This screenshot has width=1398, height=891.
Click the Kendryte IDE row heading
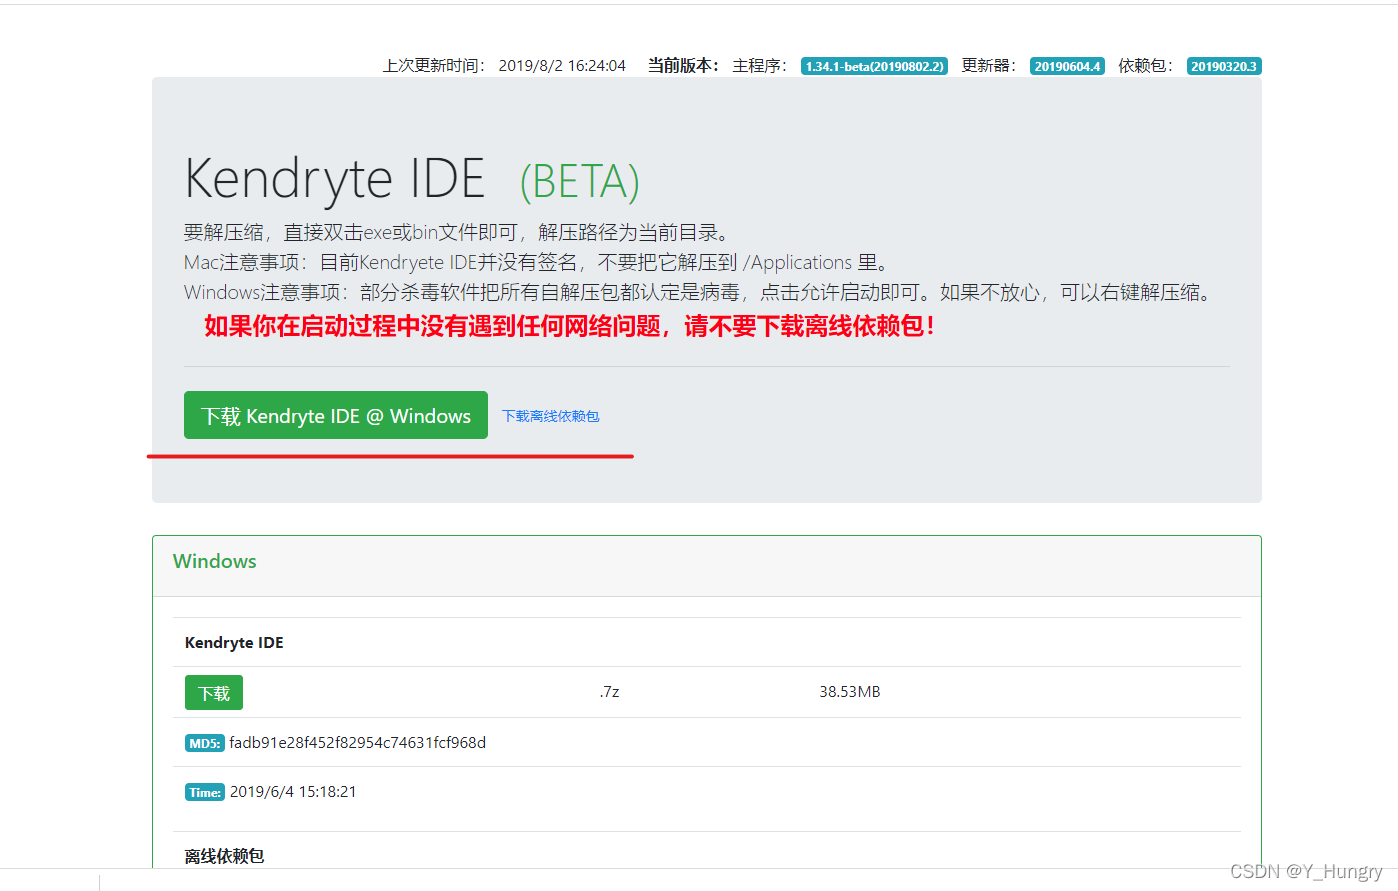[234, 642]
